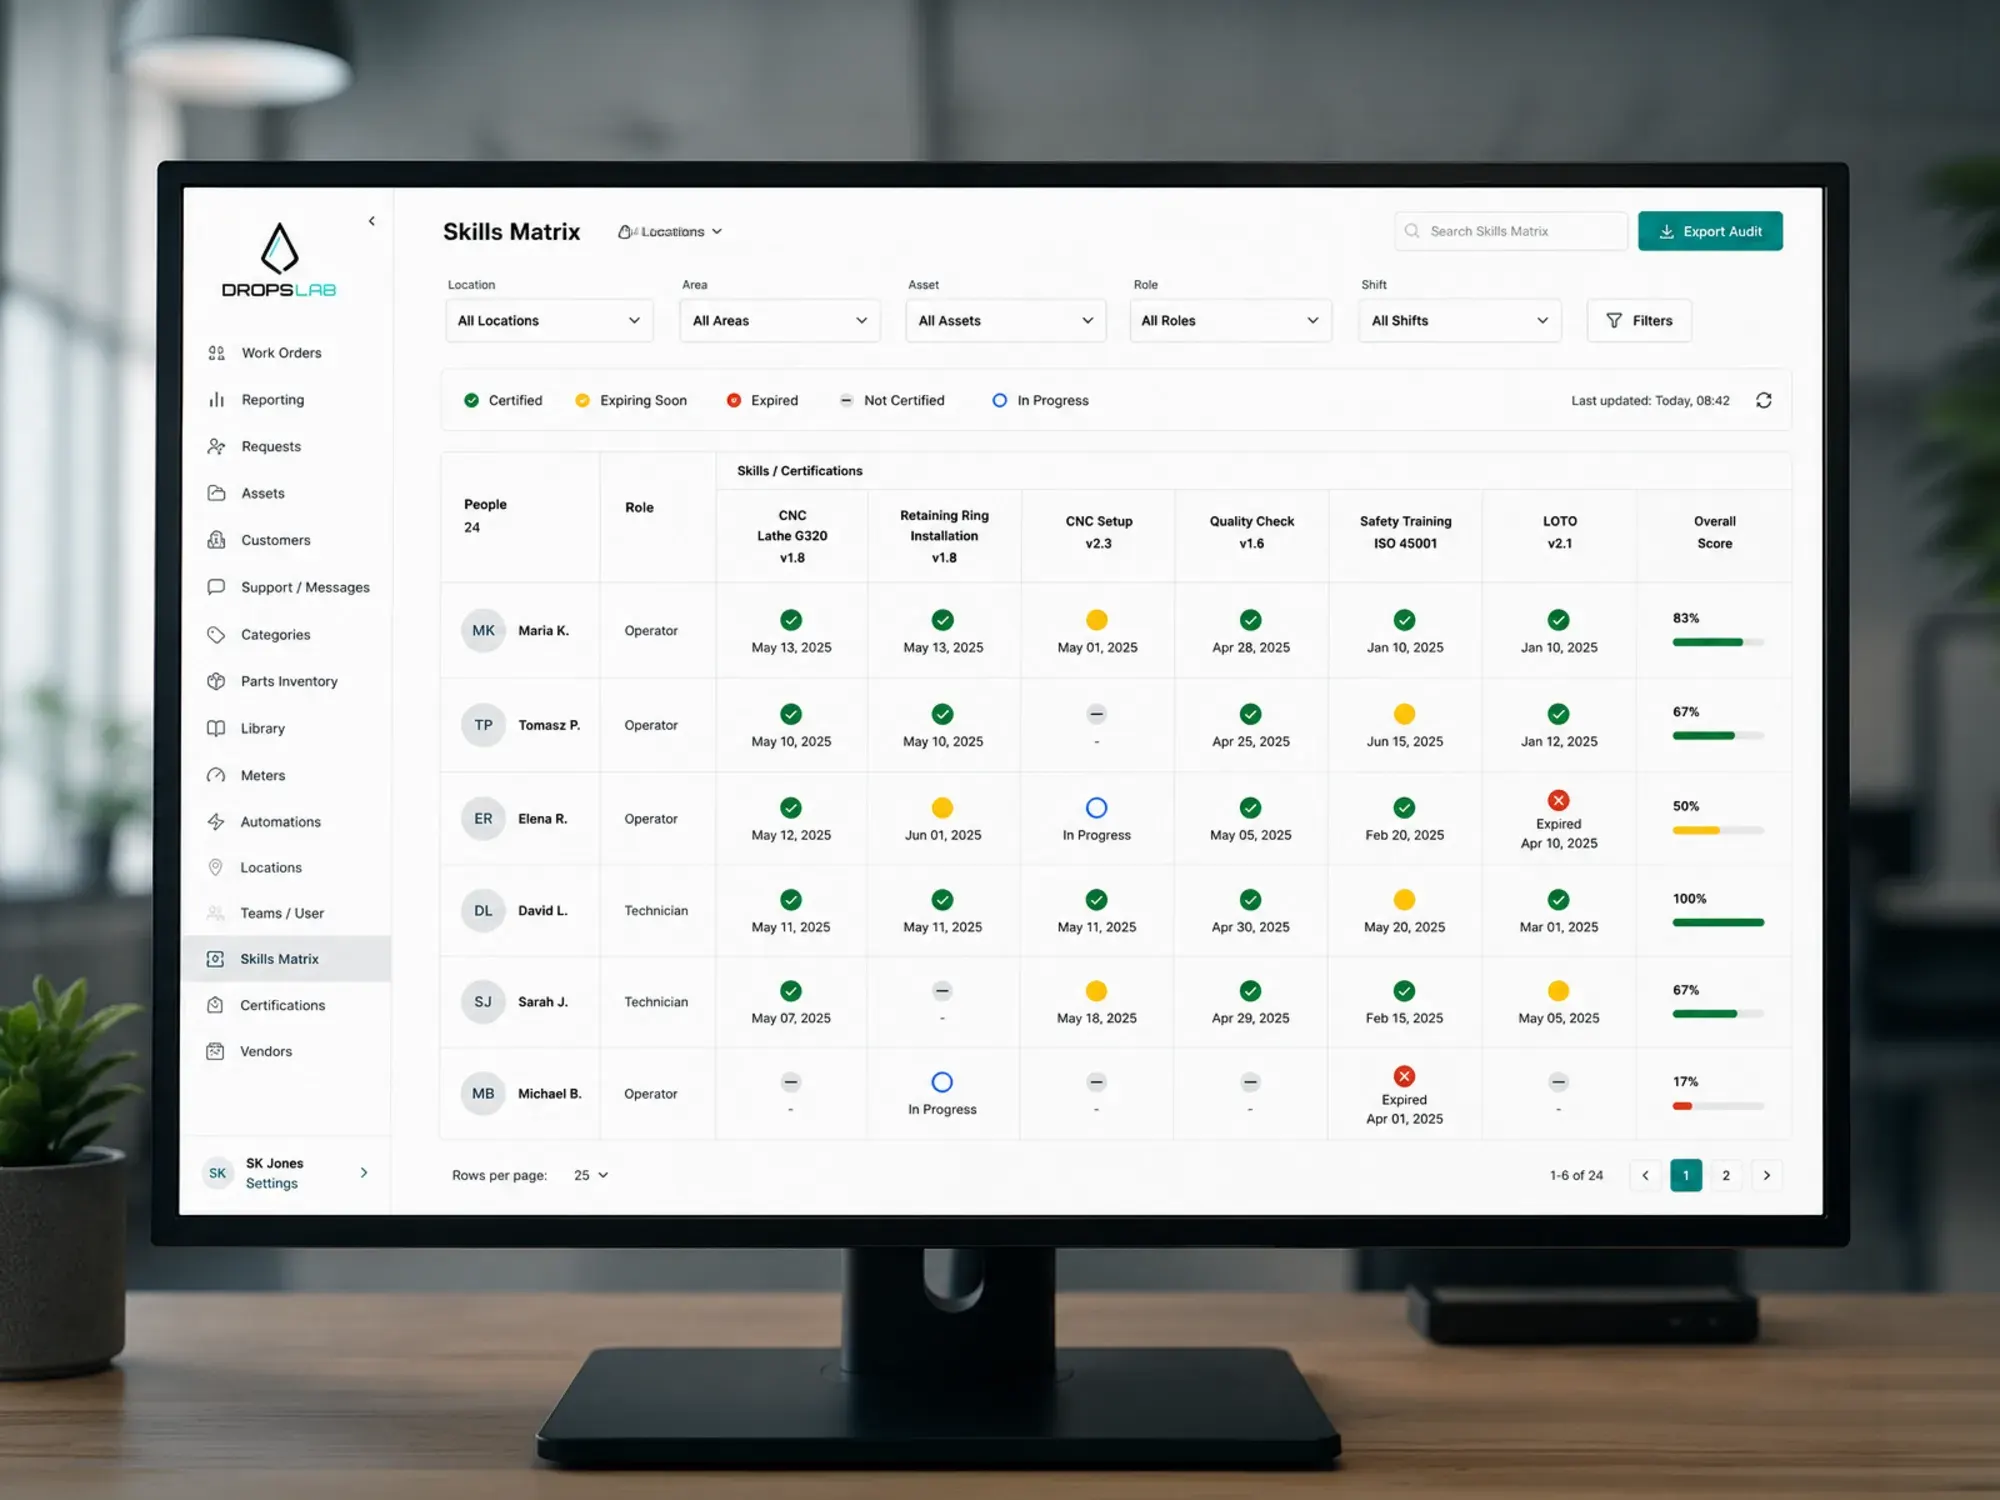The height and width of the screenshot is (1500, 2000).
Task: Open Certifications in the sidebar
Action: tap(287, 1005)
